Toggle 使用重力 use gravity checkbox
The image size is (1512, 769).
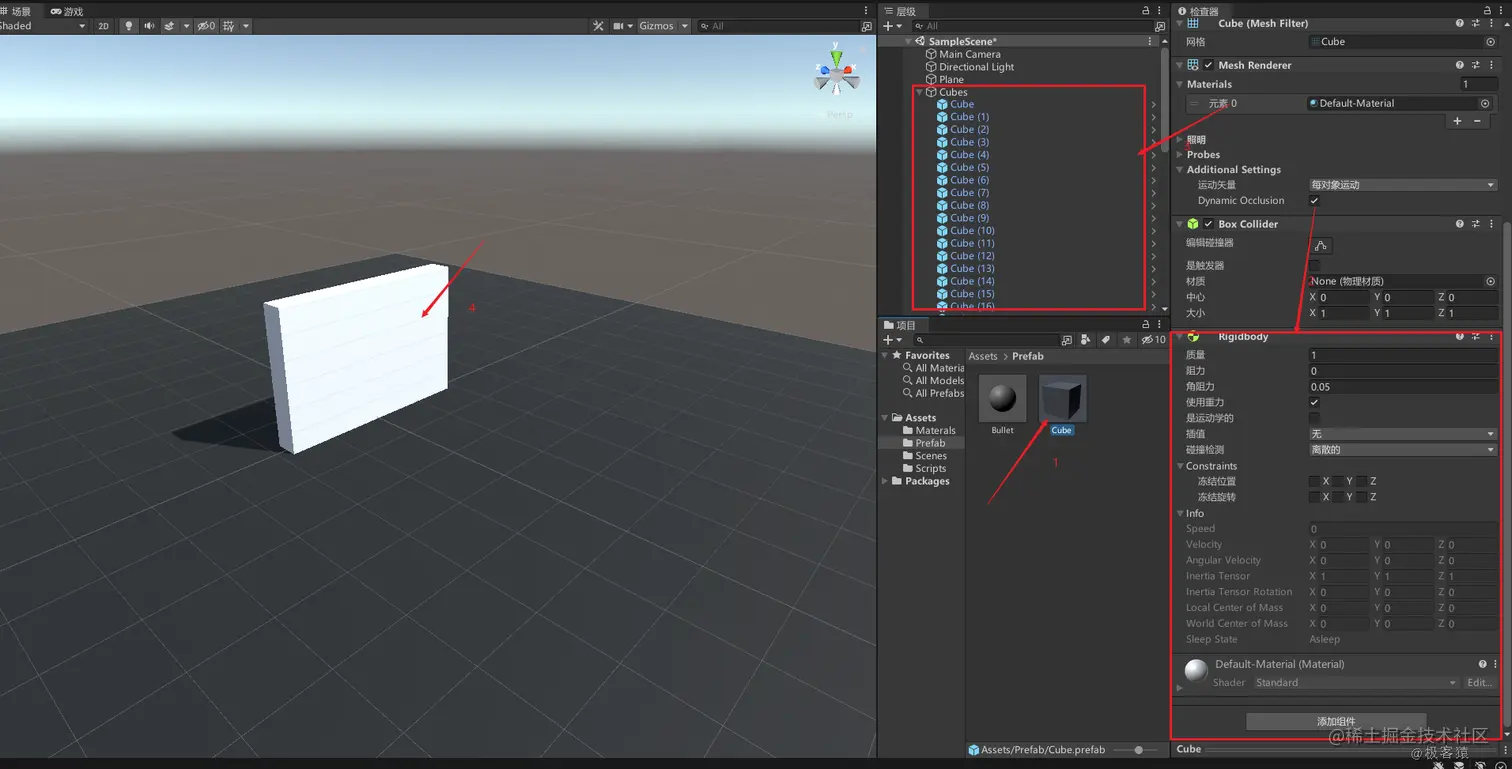pyautogui.click(x=1314, y=402)
